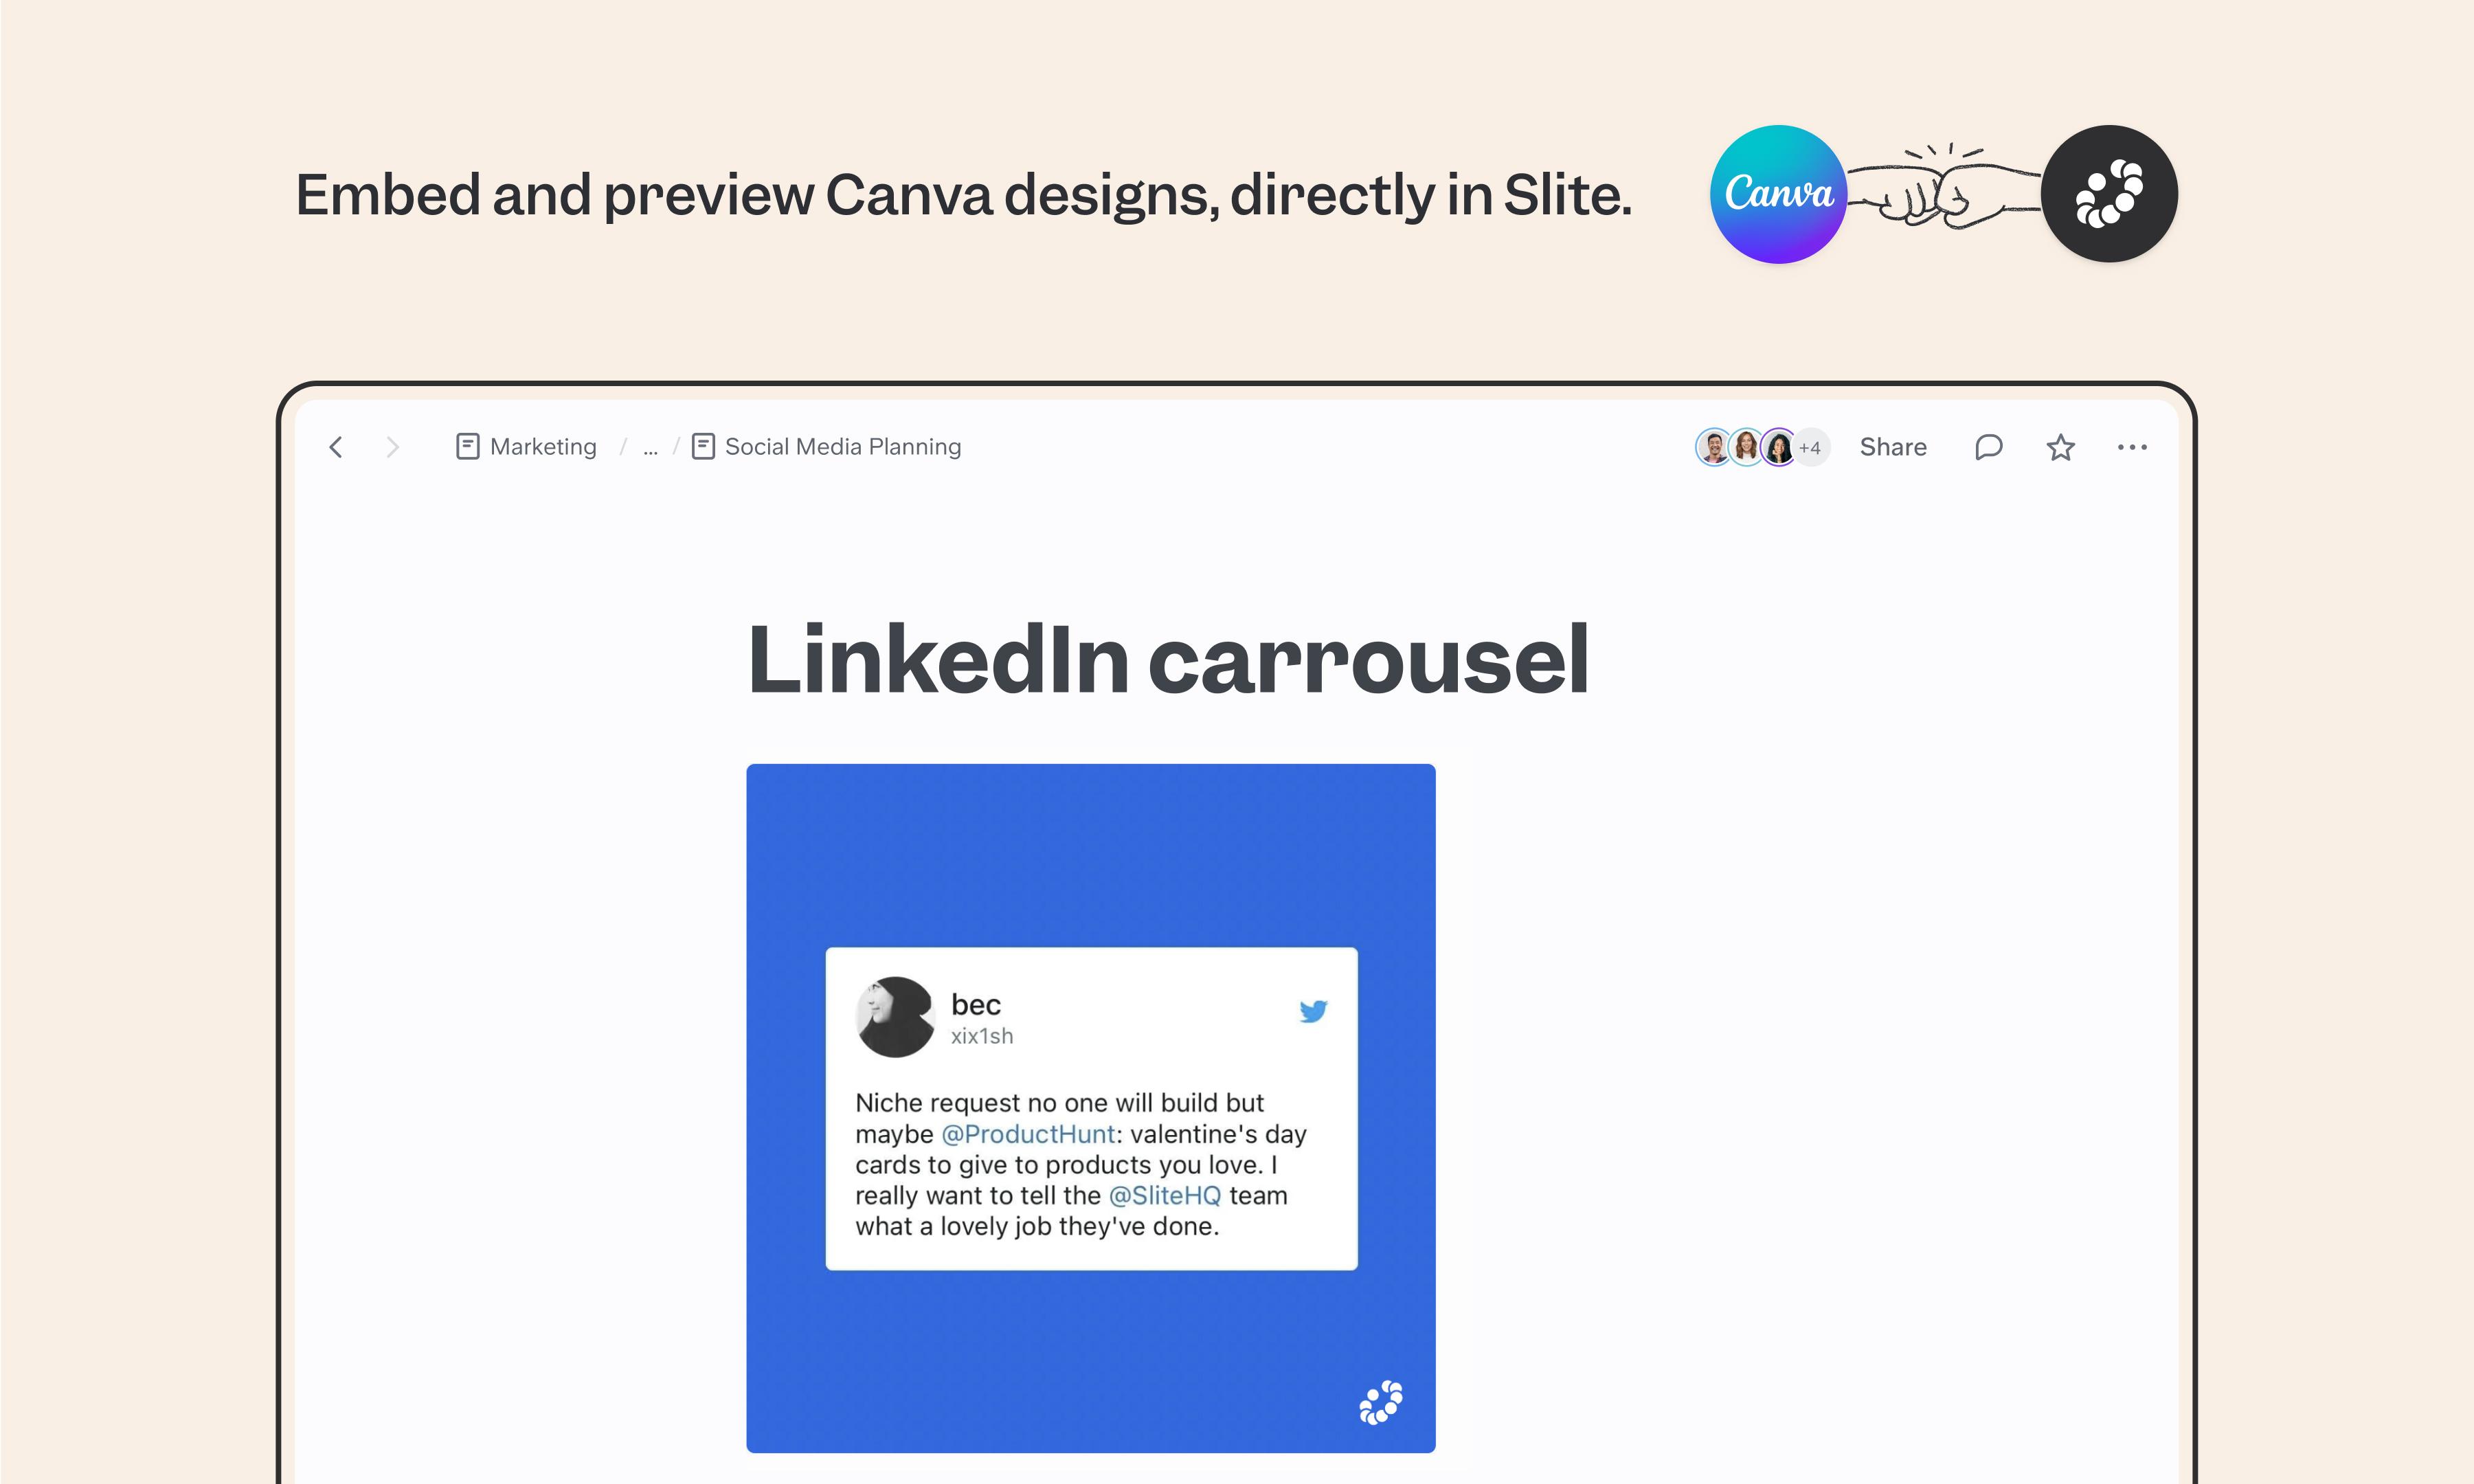Click the LinkedIn carrousel title
The height and width of the screenshot is (1484, 2474).
point(1167,658)
